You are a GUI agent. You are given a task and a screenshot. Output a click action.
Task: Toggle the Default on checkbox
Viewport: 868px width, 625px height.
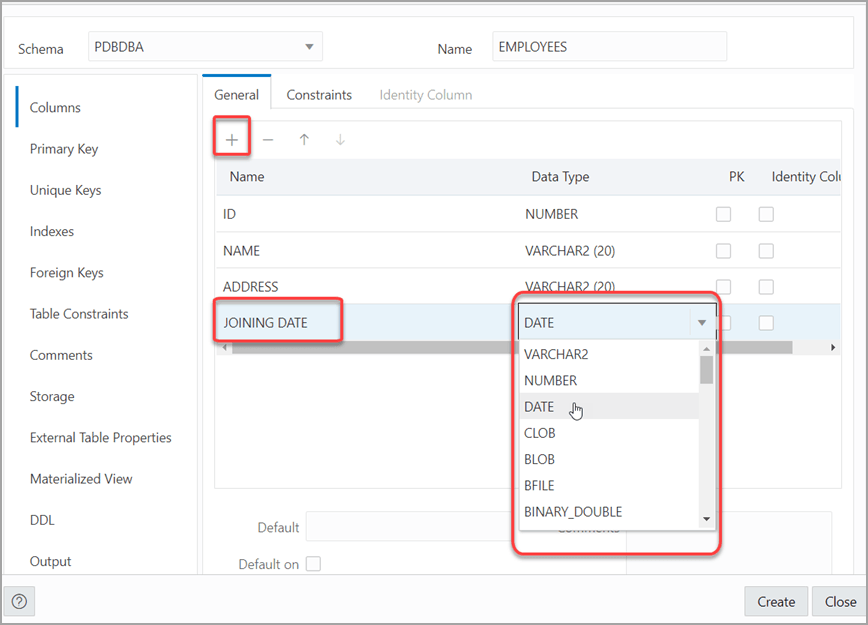(313, 563)
